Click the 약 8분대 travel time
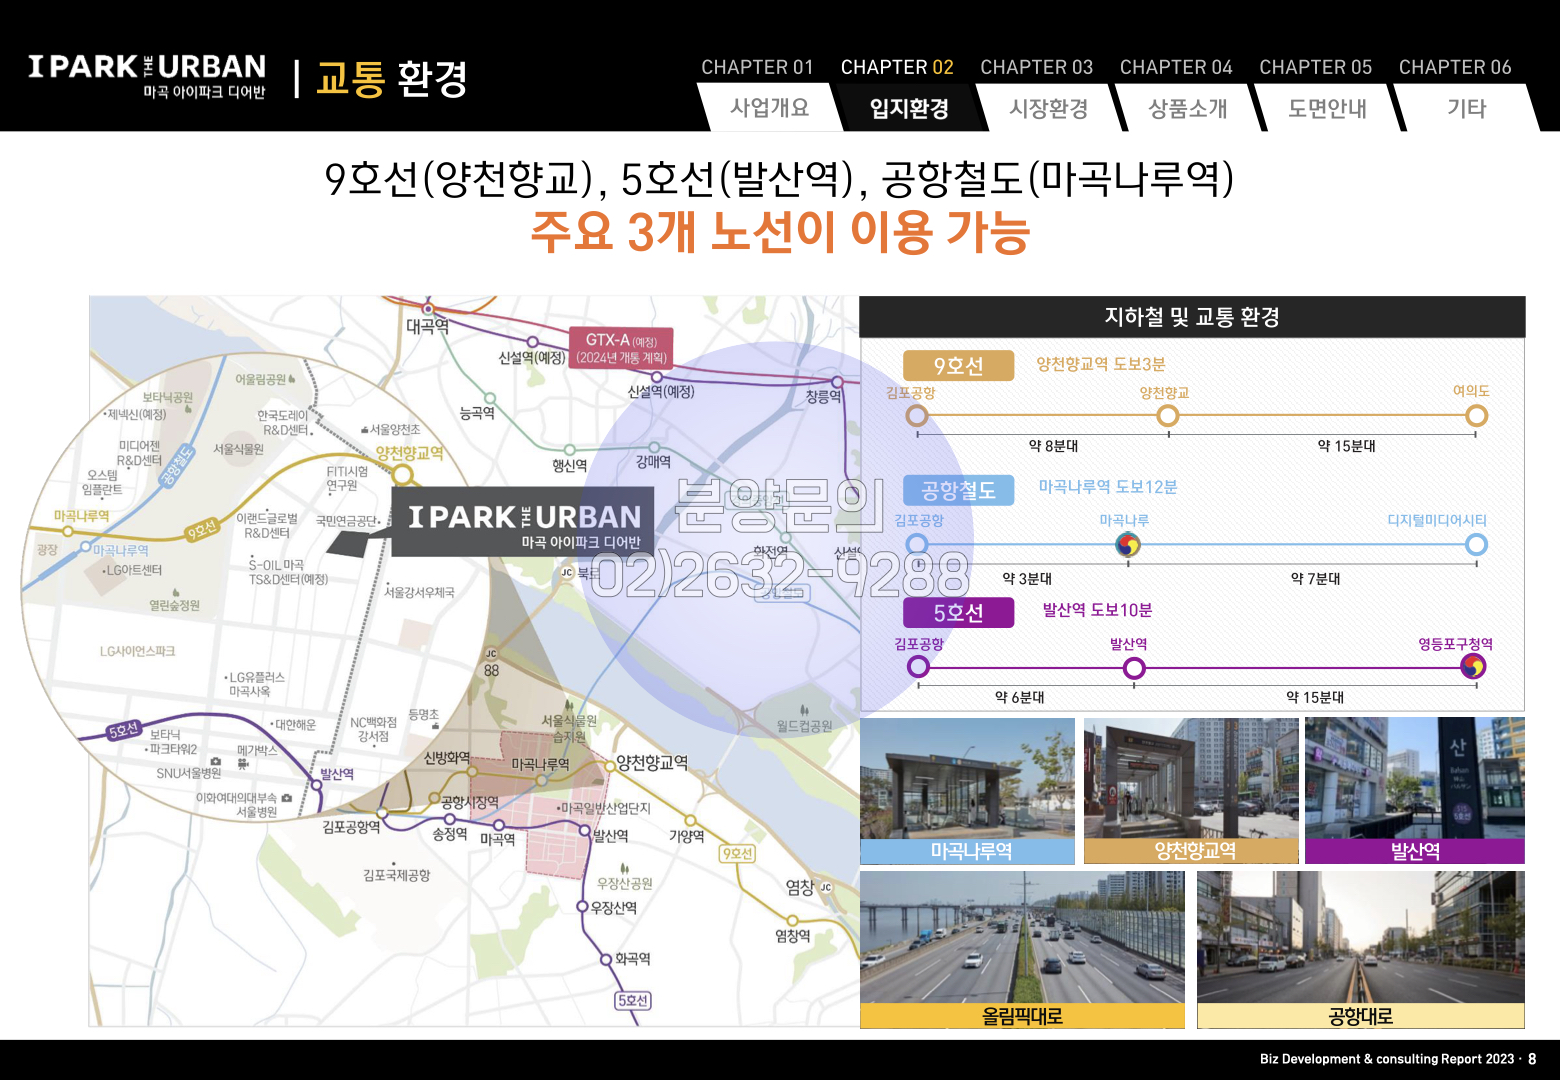 1054,446
